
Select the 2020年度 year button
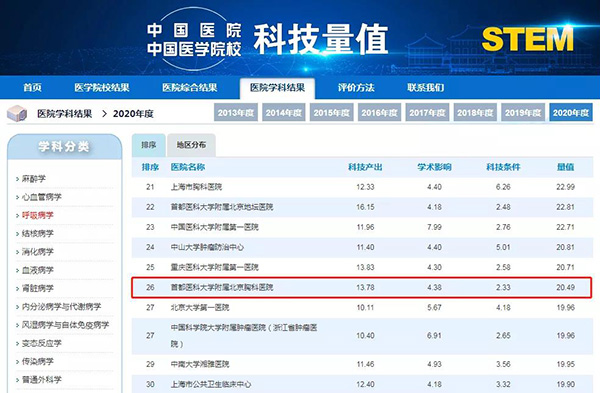point(571,112)
